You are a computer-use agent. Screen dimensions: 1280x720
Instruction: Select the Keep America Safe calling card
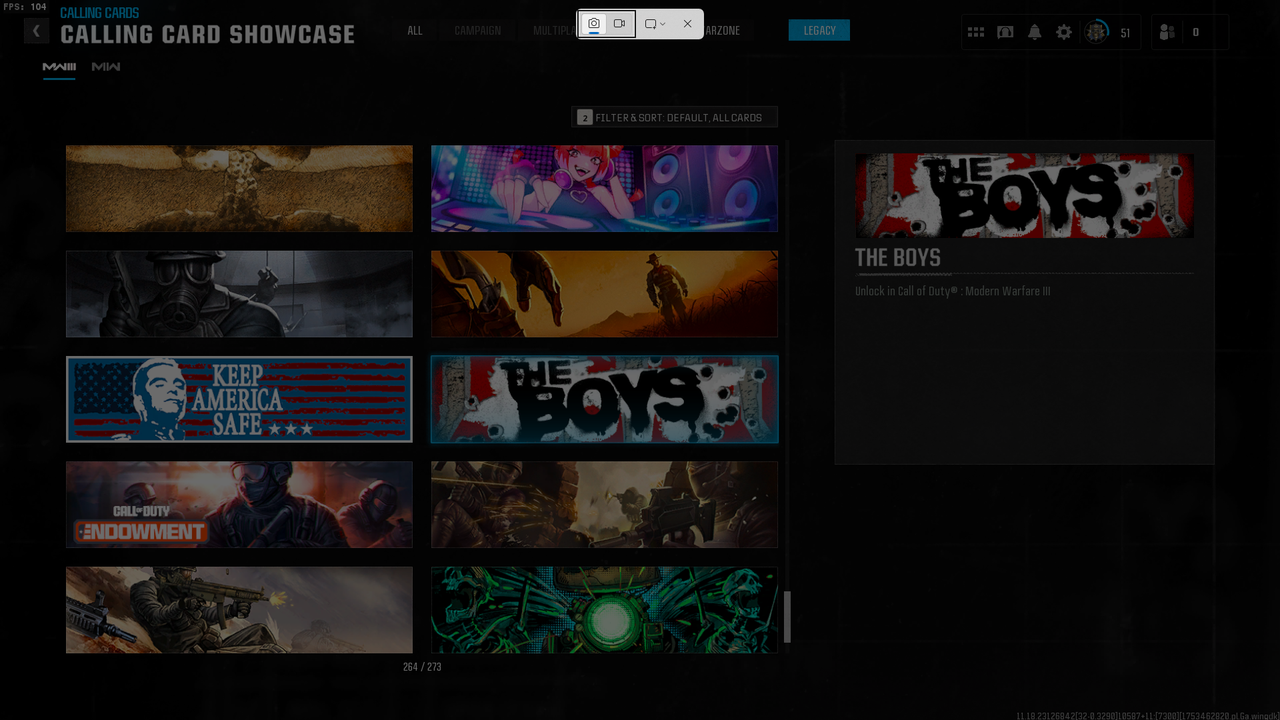pyautogui.click(x=239, y=399)
